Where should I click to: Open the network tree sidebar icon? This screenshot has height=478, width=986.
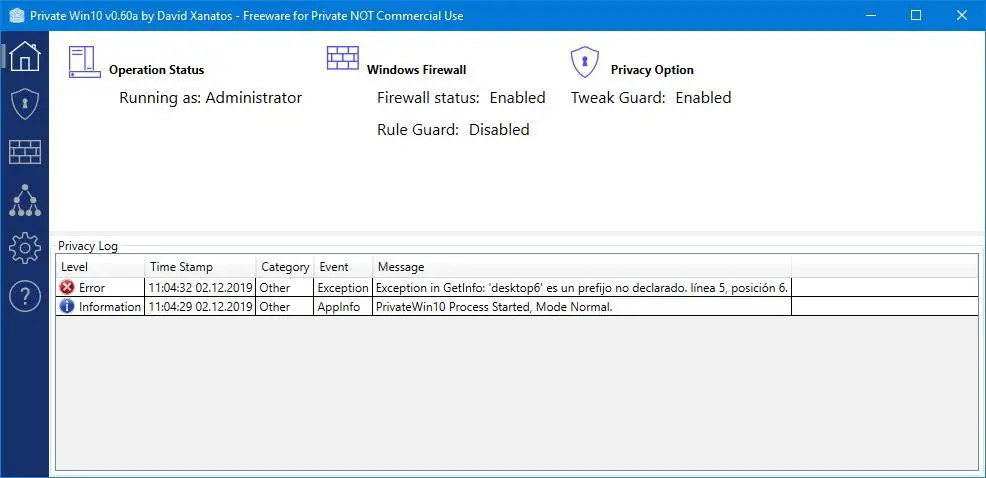pos(25,201)
